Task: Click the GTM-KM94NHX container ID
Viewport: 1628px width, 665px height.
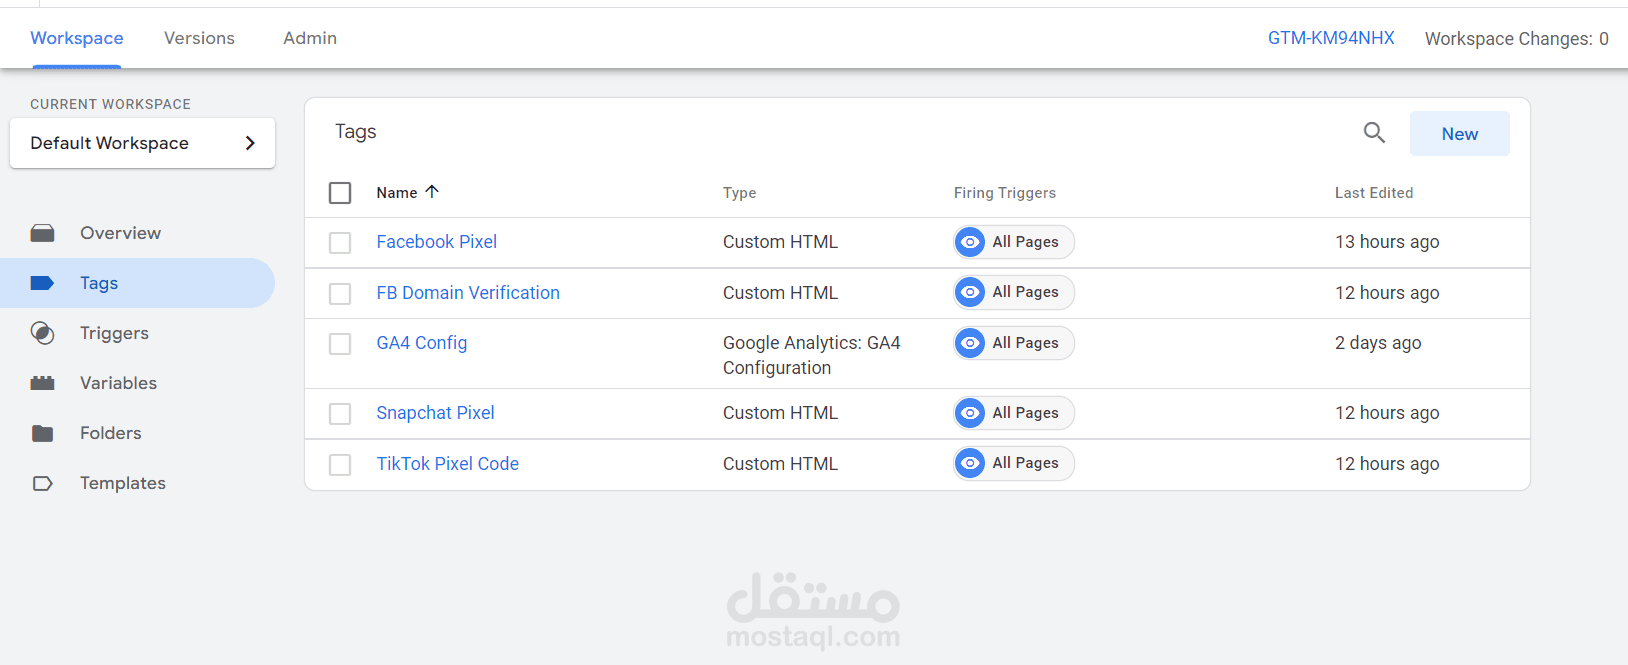Action: [x=1331, y=38]
